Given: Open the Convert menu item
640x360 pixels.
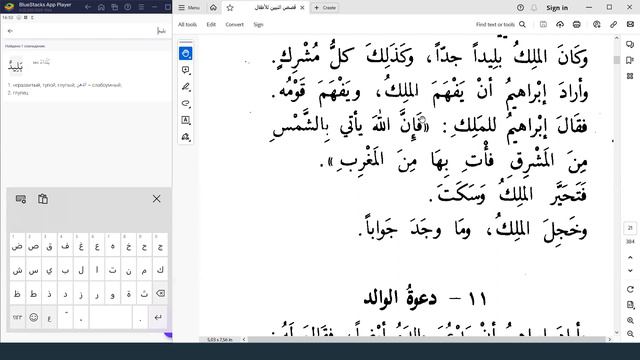Looking at the screenshot, I should click(x=234, y=24).
